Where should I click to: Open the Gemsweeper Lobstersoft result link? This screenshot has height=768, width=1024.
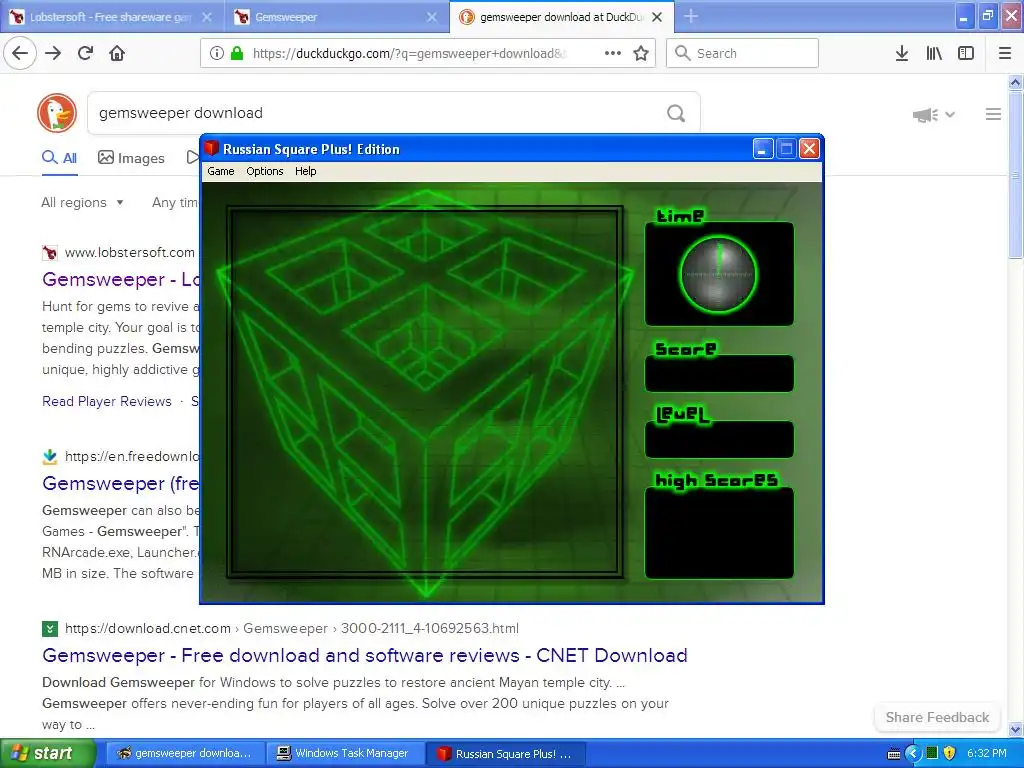click(121, 280)
